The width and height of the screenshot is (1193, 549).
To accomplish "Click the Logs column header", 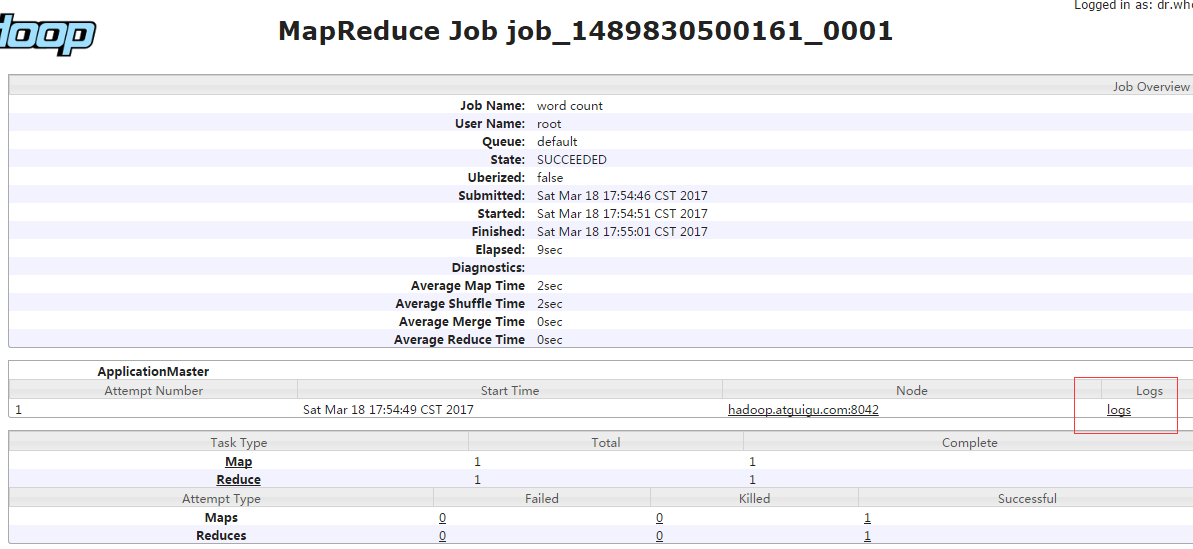I will pyautogui.click(x=1149, y=391).
